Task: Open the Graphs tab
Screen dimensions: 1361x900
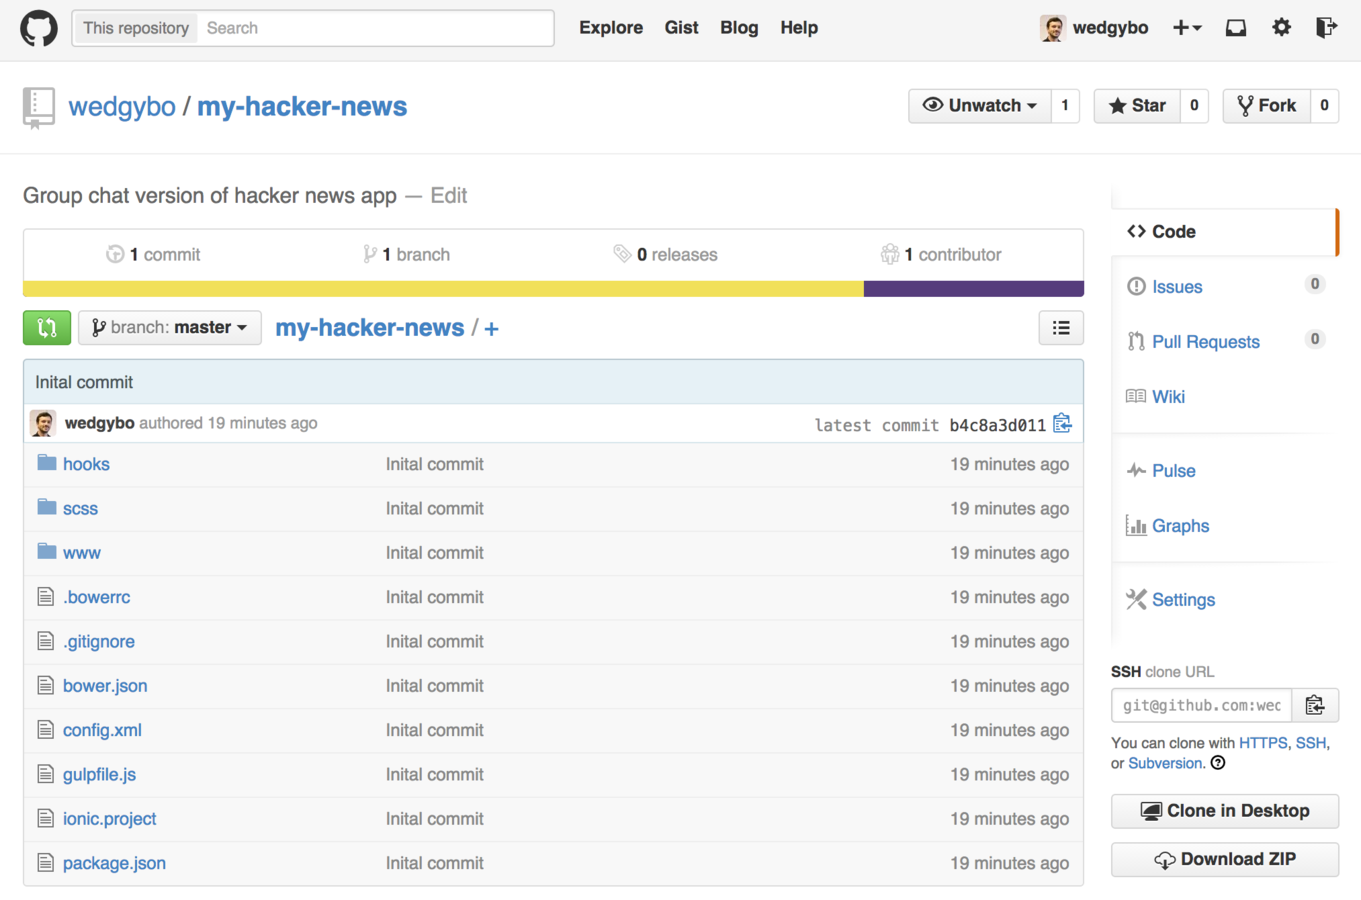Action: [1181, 526]
